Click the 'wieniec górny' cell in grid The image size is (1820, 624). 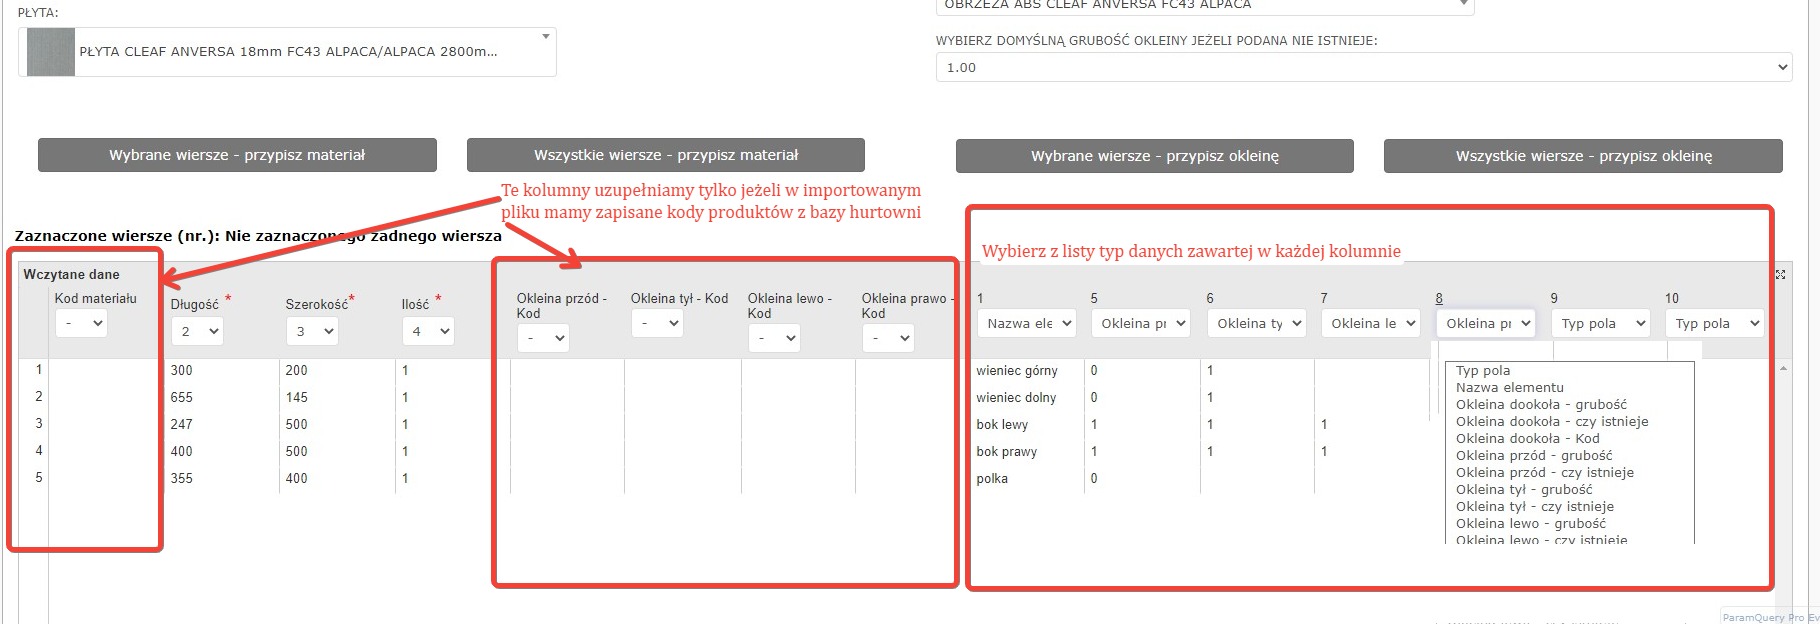pos(1017,371)
